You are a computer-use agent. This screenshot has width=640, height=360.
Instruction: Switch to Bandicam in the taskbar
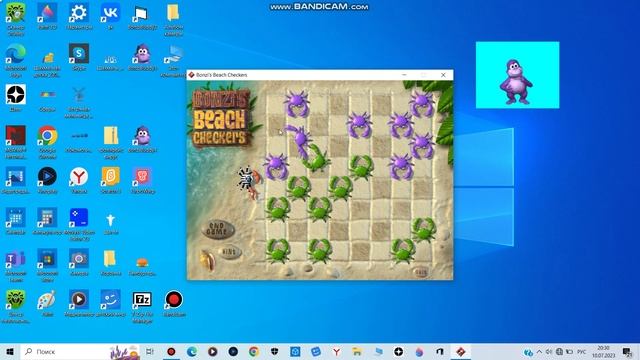[x=171, y=351]
